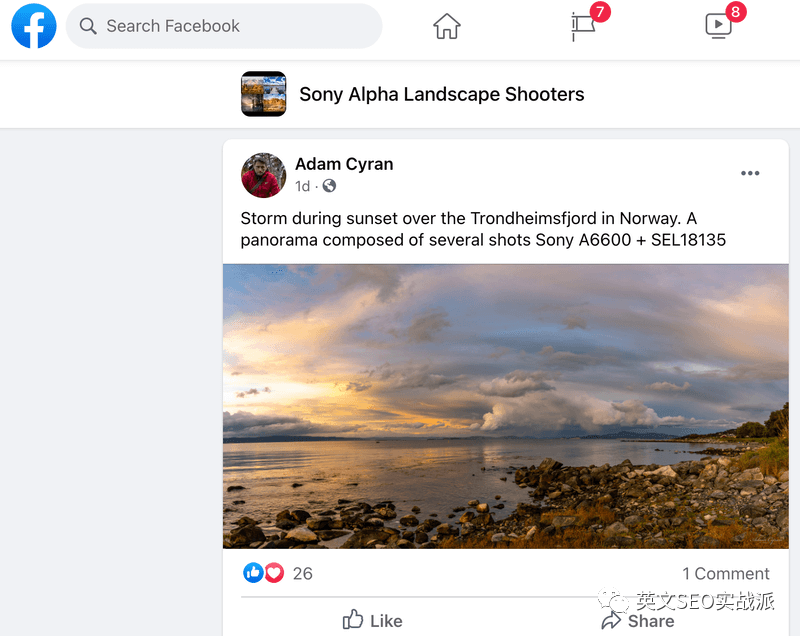Screen dimensions: 800x636
Task: Open the Pages flag icon
Action: coord(583,27)
